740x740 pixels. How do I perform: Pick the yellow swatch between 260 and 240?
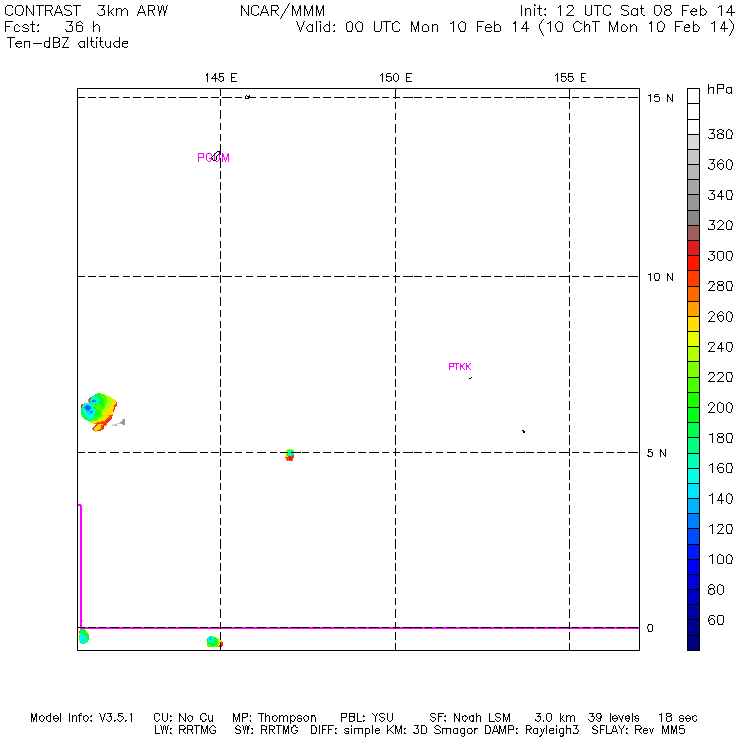(693, 339)
